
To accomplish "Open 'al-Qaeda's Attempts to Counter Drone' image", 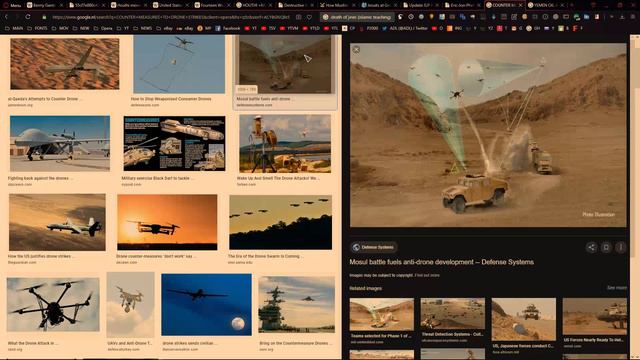I will point(65,64).
